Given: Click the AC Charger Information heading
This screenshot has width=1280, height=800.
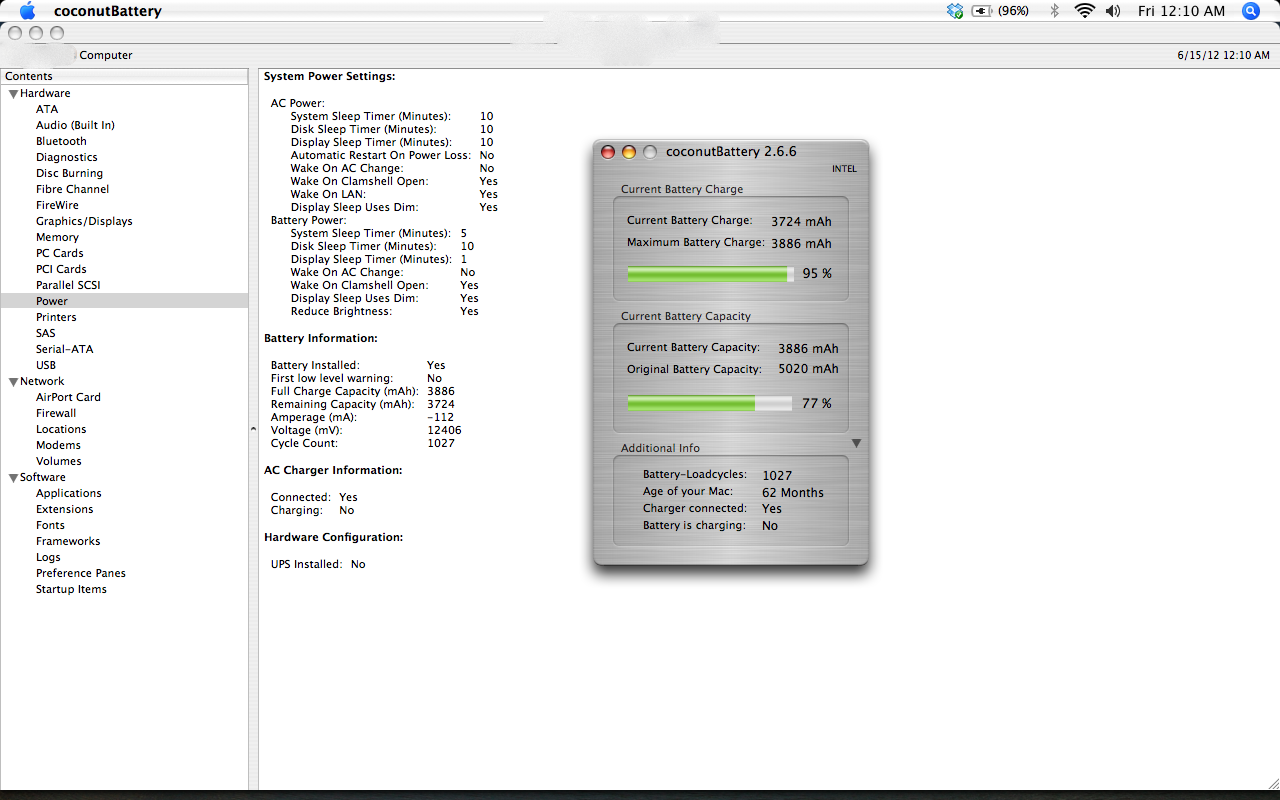Looking at the screenshot, I should [333, 470].
